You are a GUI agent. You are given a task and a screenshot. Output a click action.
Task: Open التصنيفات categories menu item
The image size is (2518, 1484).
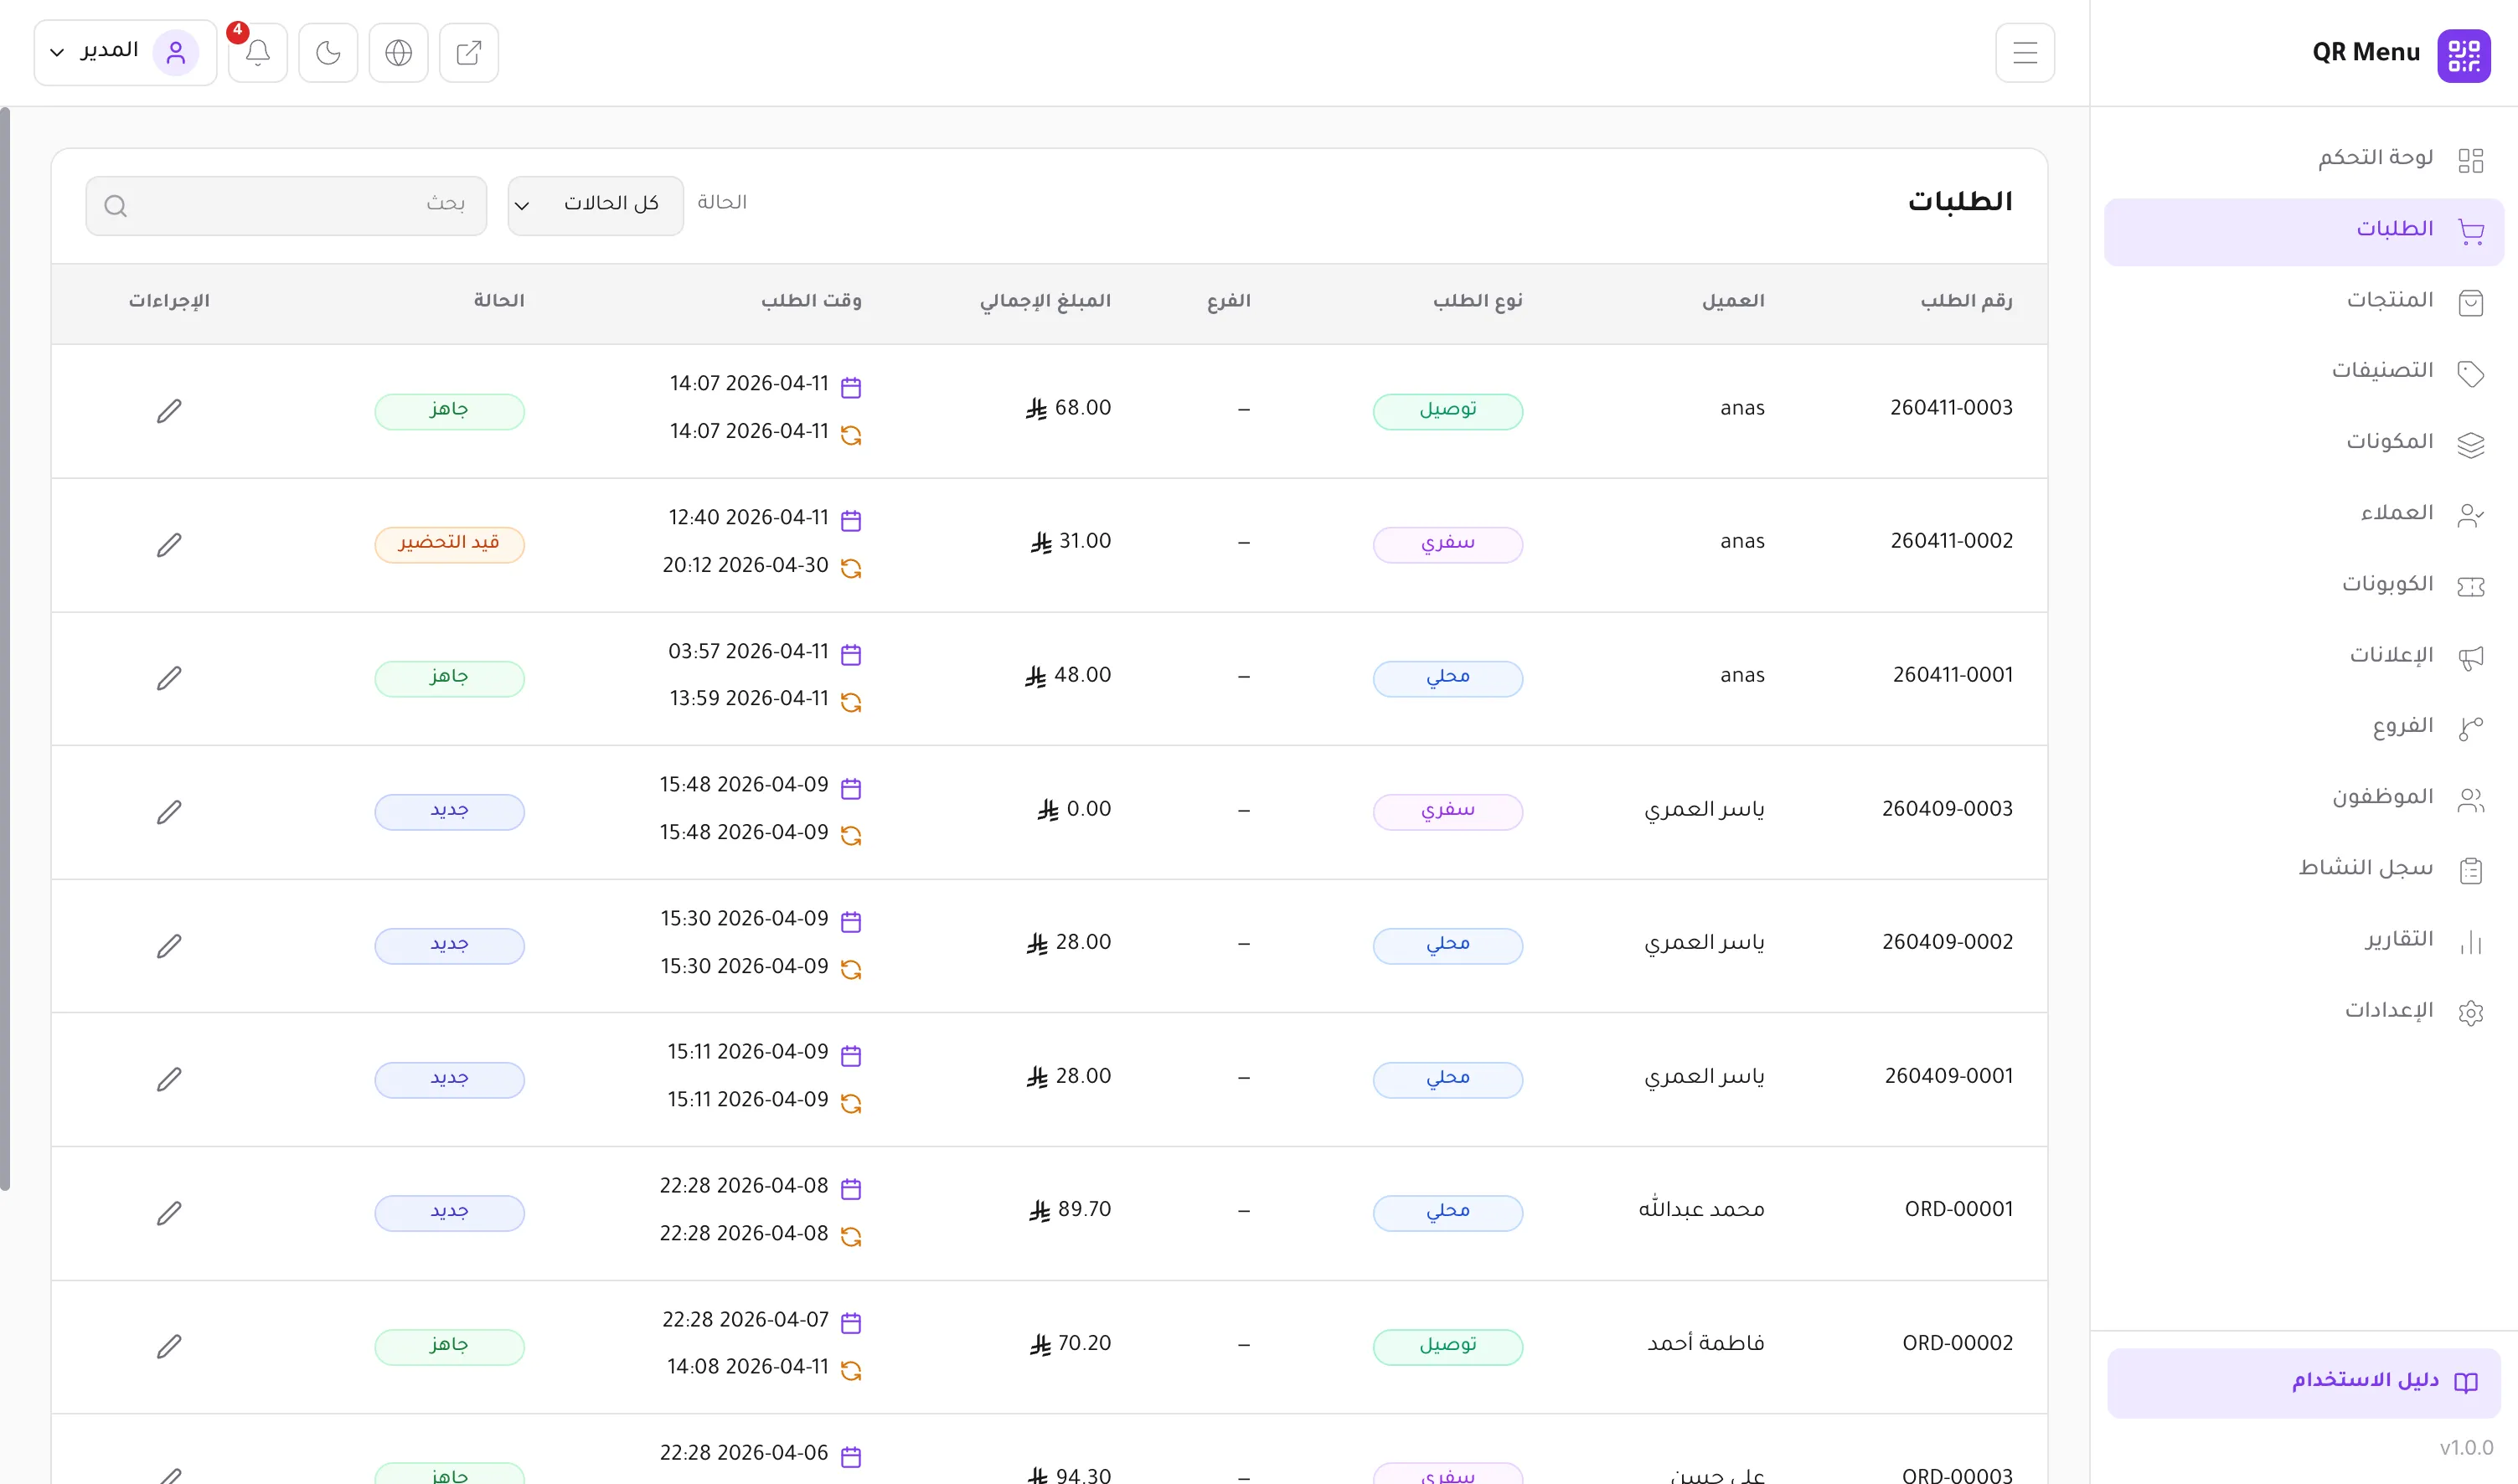(2304, 373)
